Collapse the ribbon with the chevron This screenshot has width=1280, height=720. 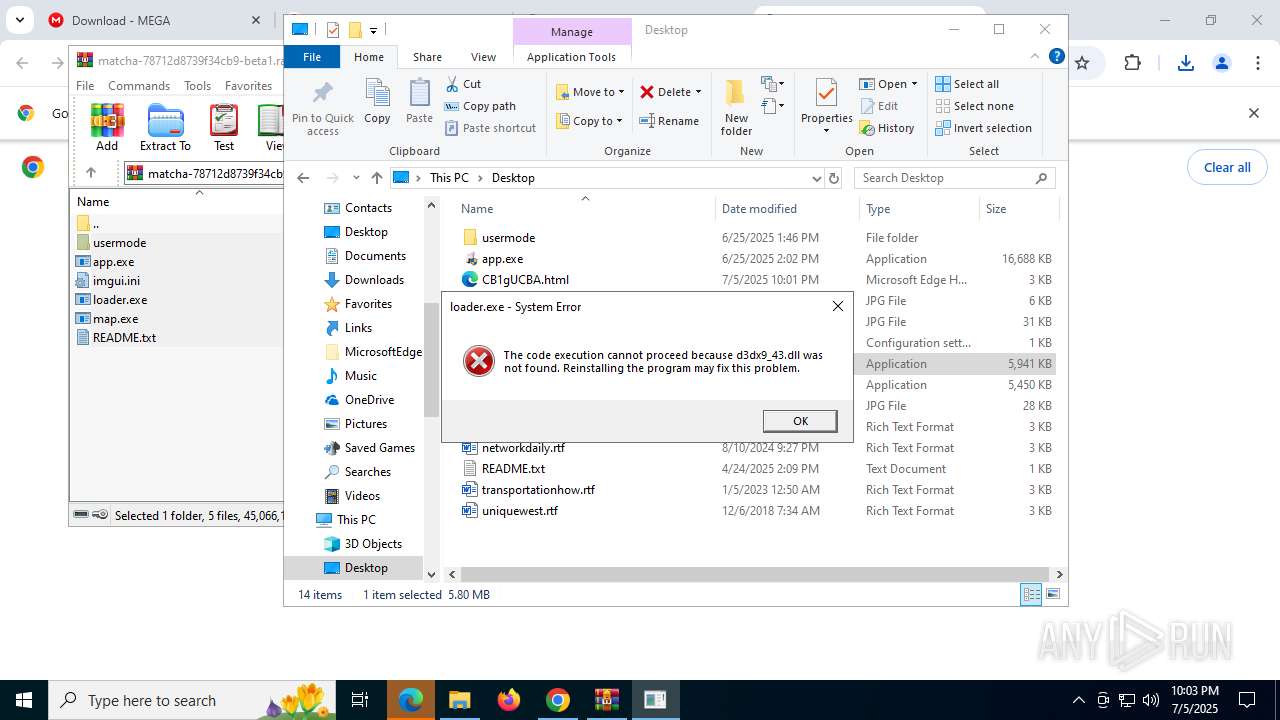(x=1035, y=57)
